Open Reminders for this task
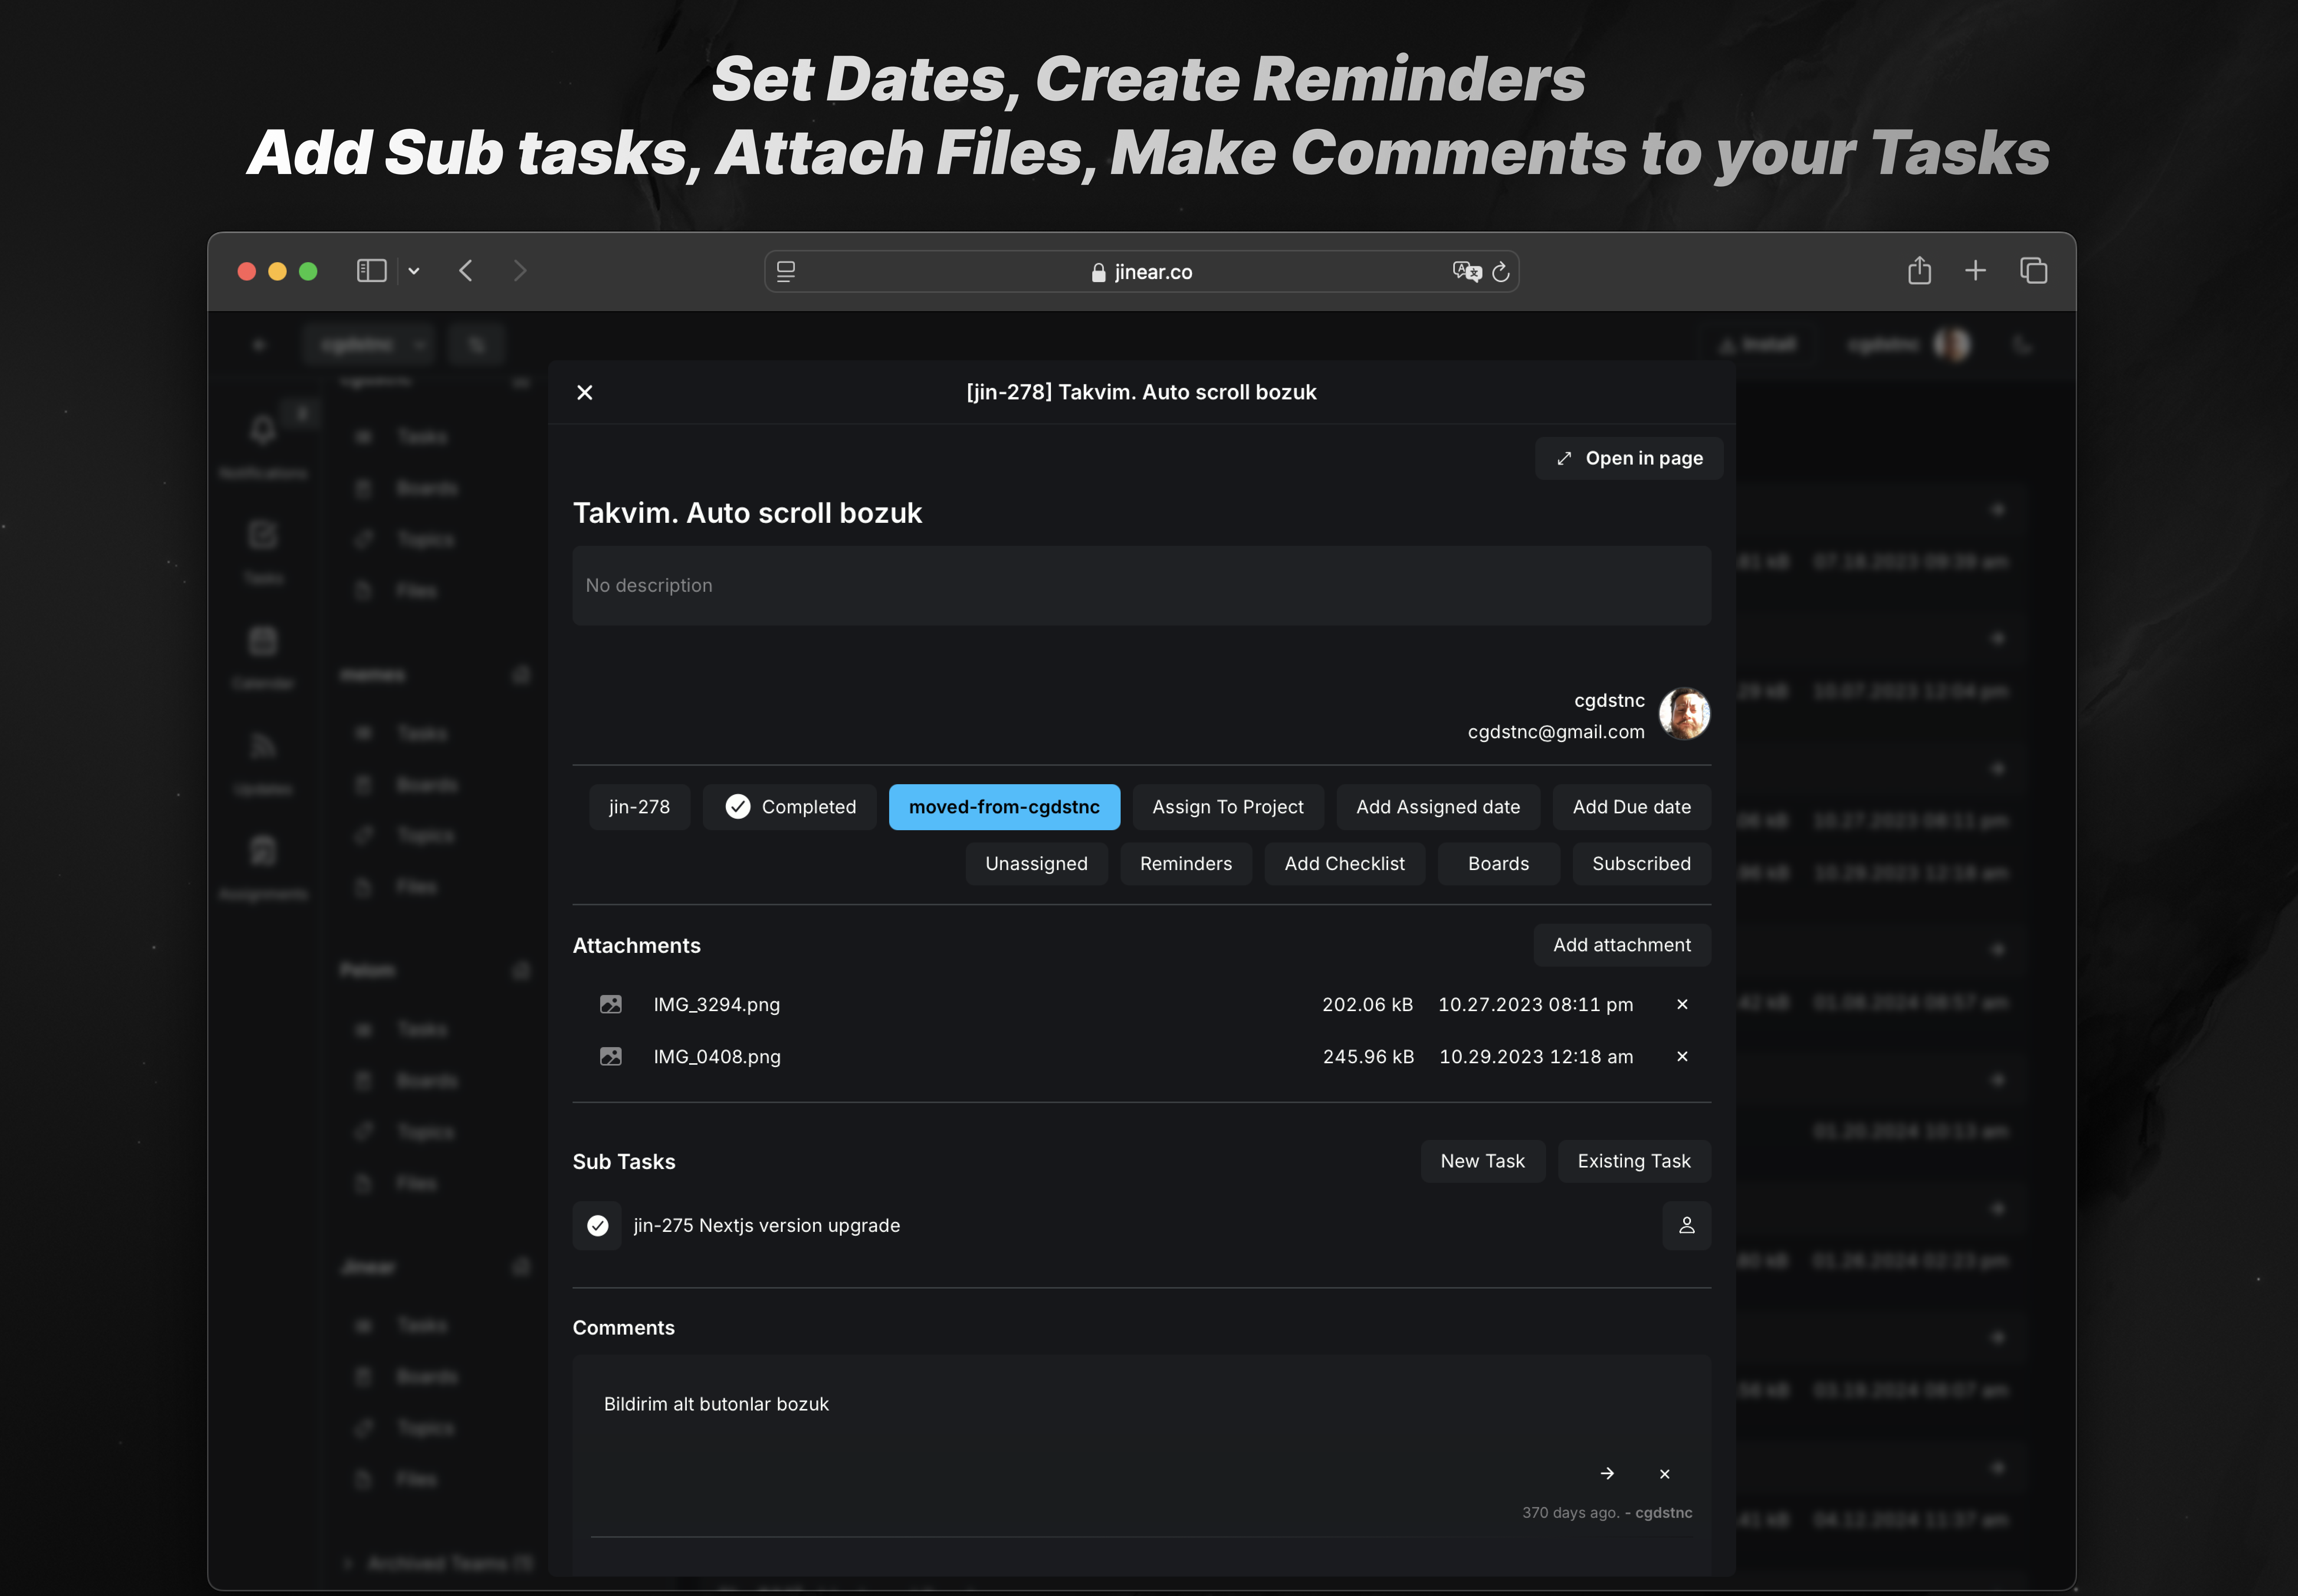Image resolution: width=2298 pixels, height=1596 pixels. (1186, 864)
